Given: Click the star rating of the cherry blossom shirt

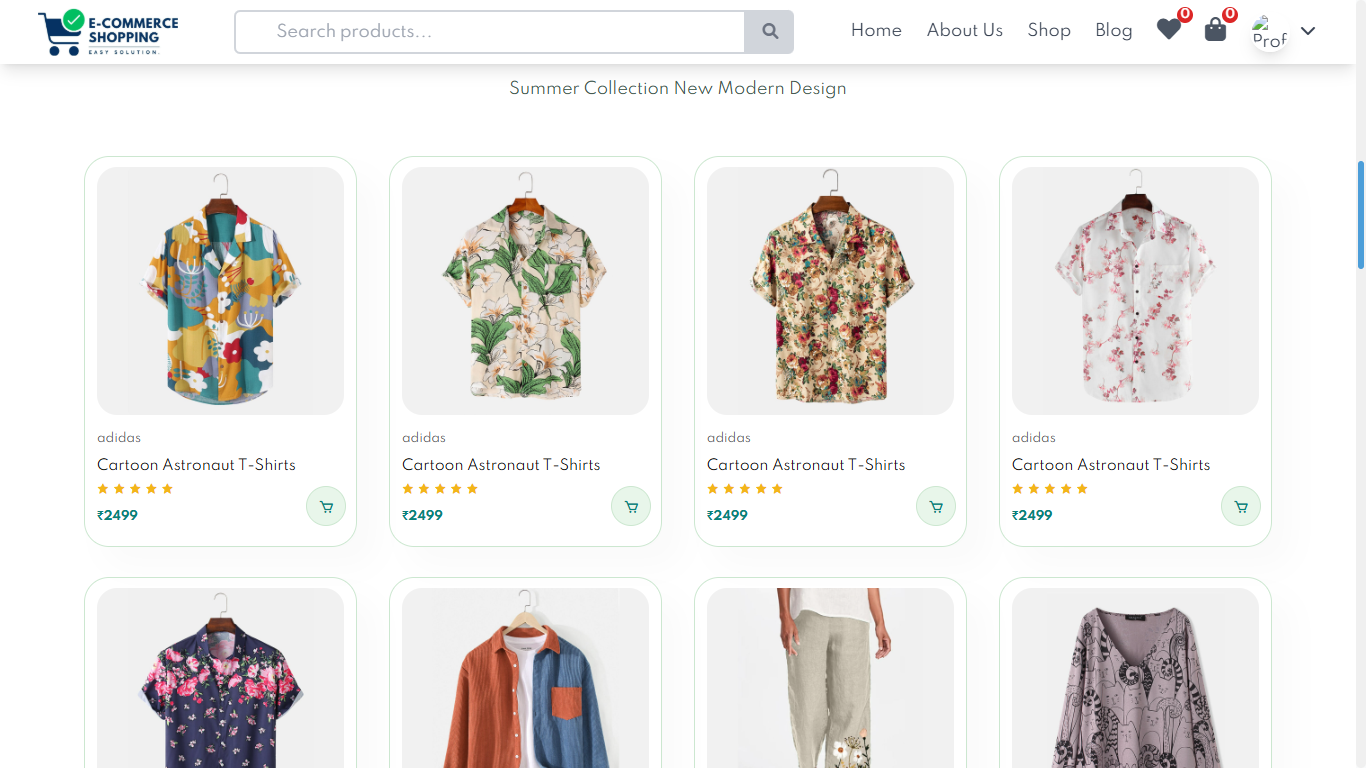Looking at the screenshot, I should 1050,489.
